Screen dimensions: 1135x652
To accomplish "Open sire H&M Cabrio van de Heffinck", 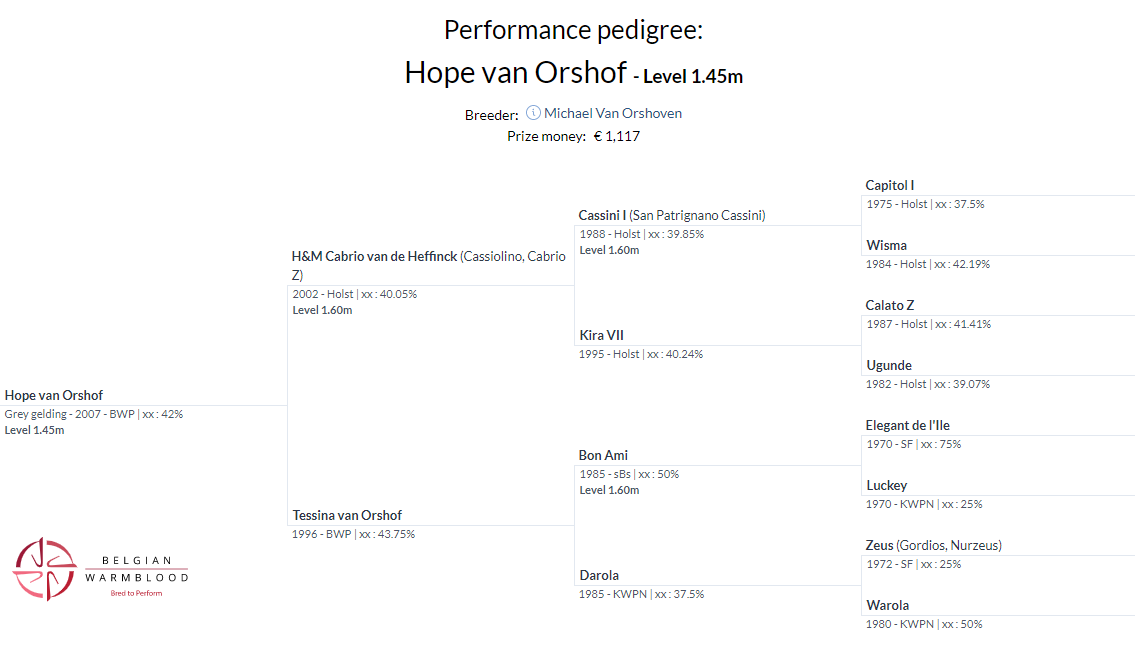I will pos(375,256).
